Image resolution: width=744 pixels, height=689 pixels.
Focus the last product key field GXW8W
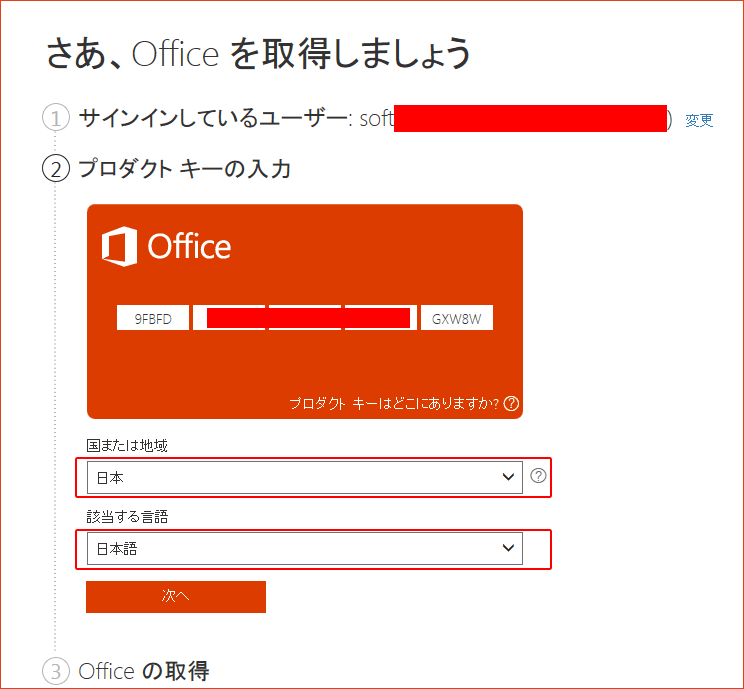[x=456, y=317]
